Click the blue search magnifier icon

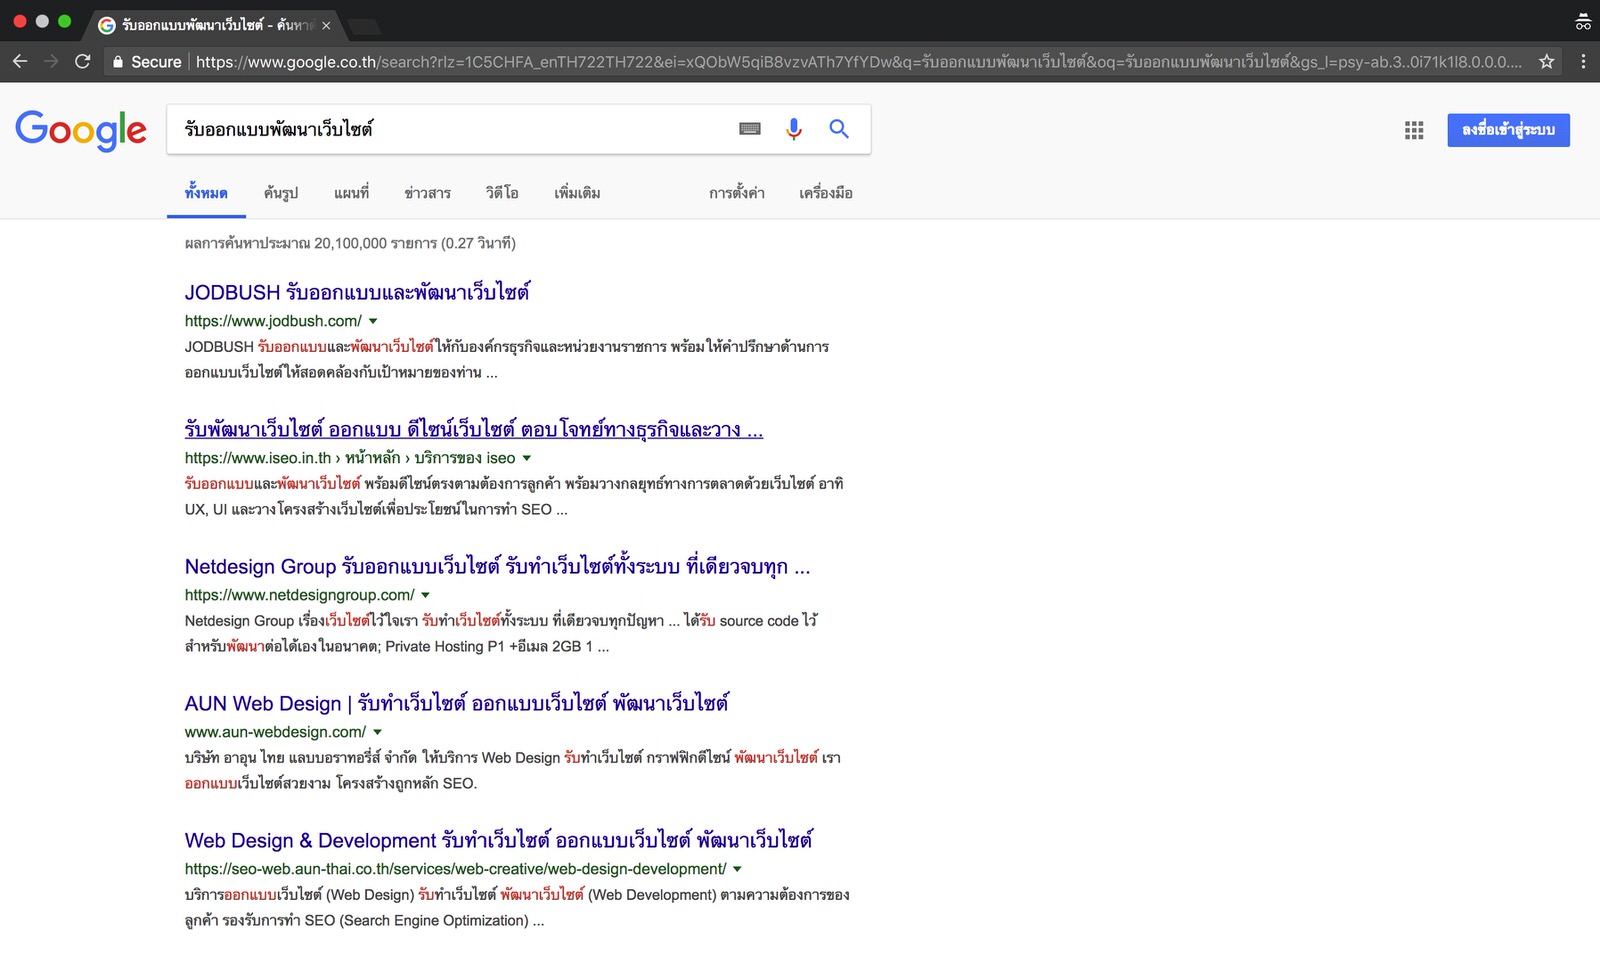839,129
